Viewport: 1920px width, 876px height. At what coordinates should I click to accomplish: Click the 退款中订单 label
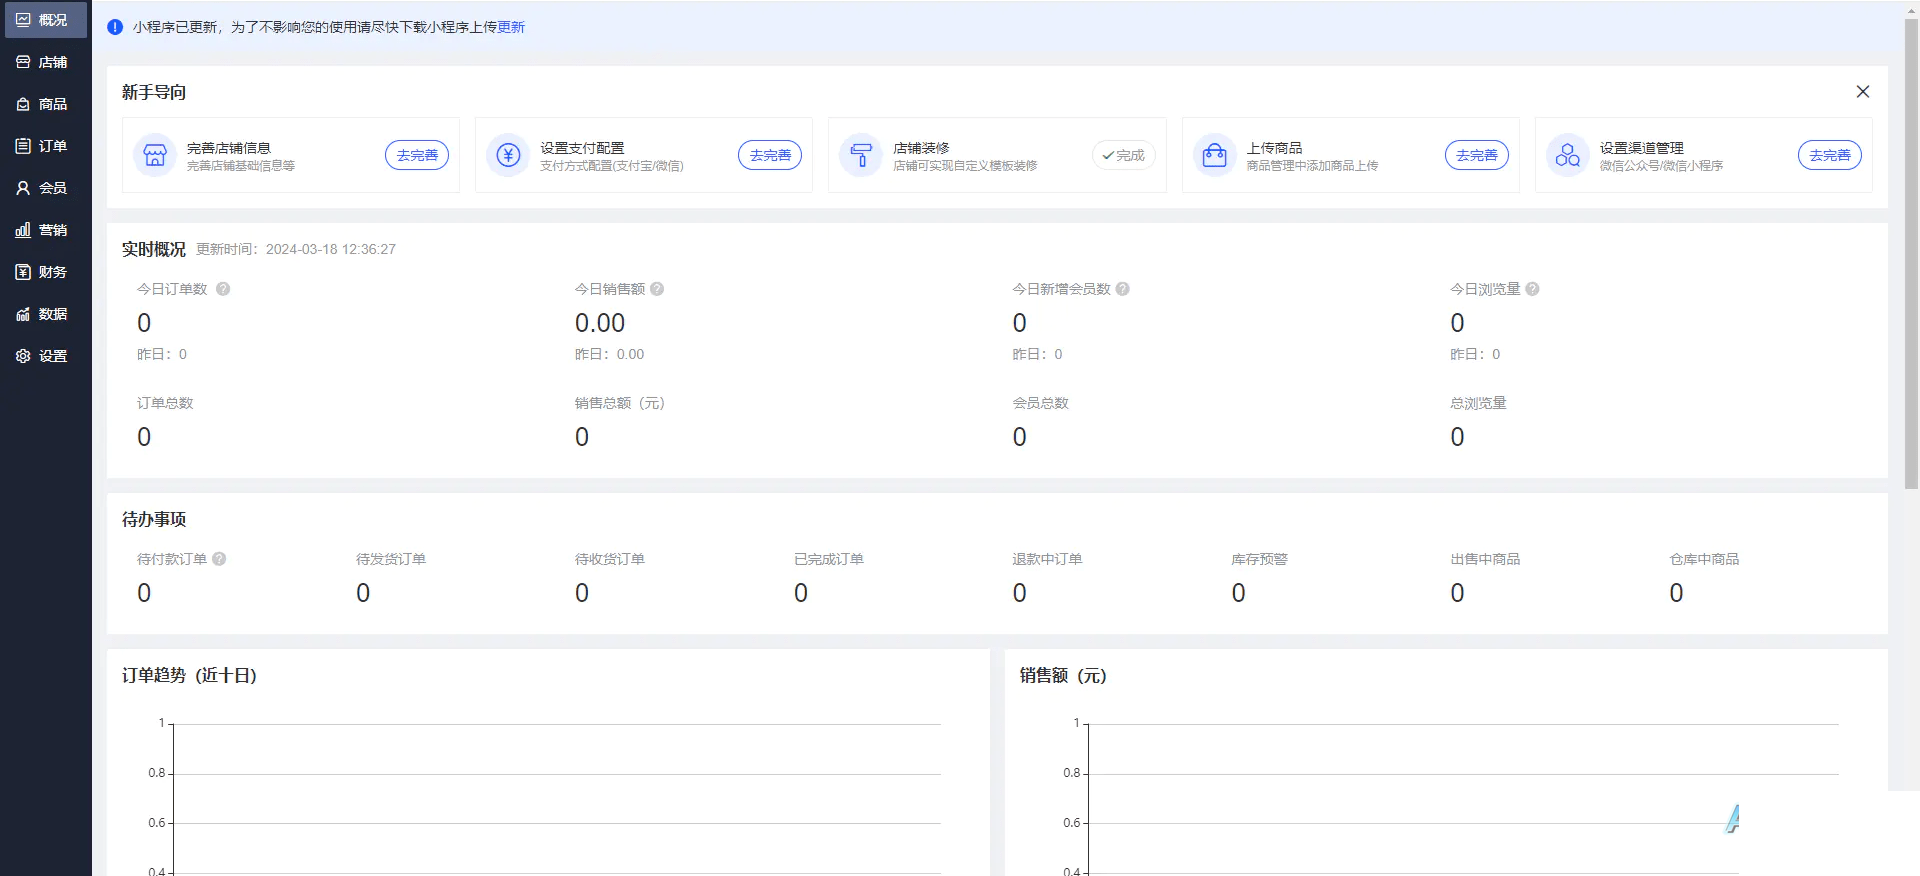pos(1047,559)
